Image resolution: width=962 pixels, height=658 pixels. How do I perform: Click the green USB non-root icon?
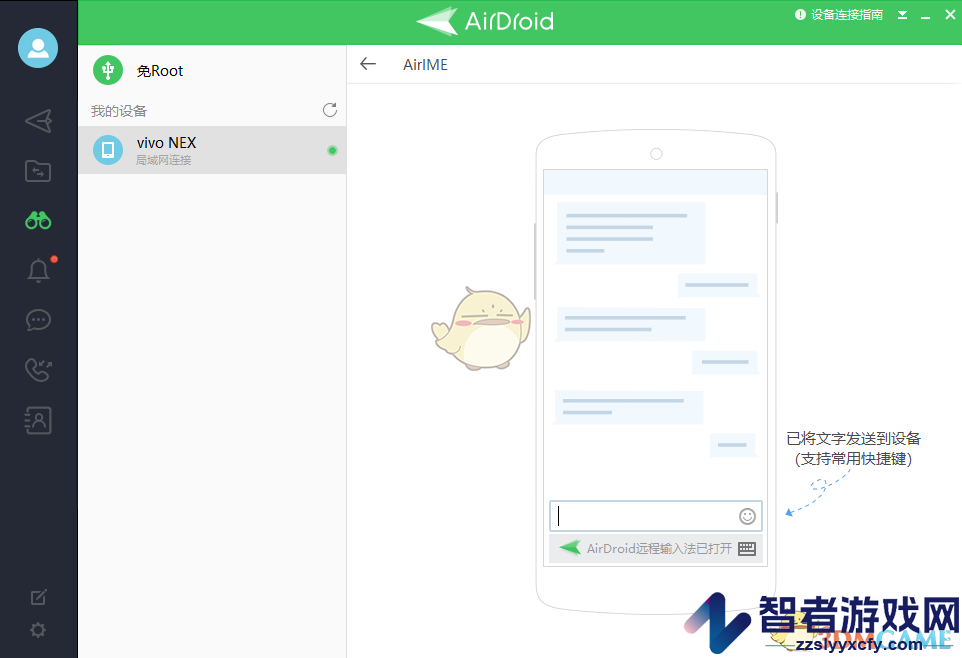click(108, 70)
